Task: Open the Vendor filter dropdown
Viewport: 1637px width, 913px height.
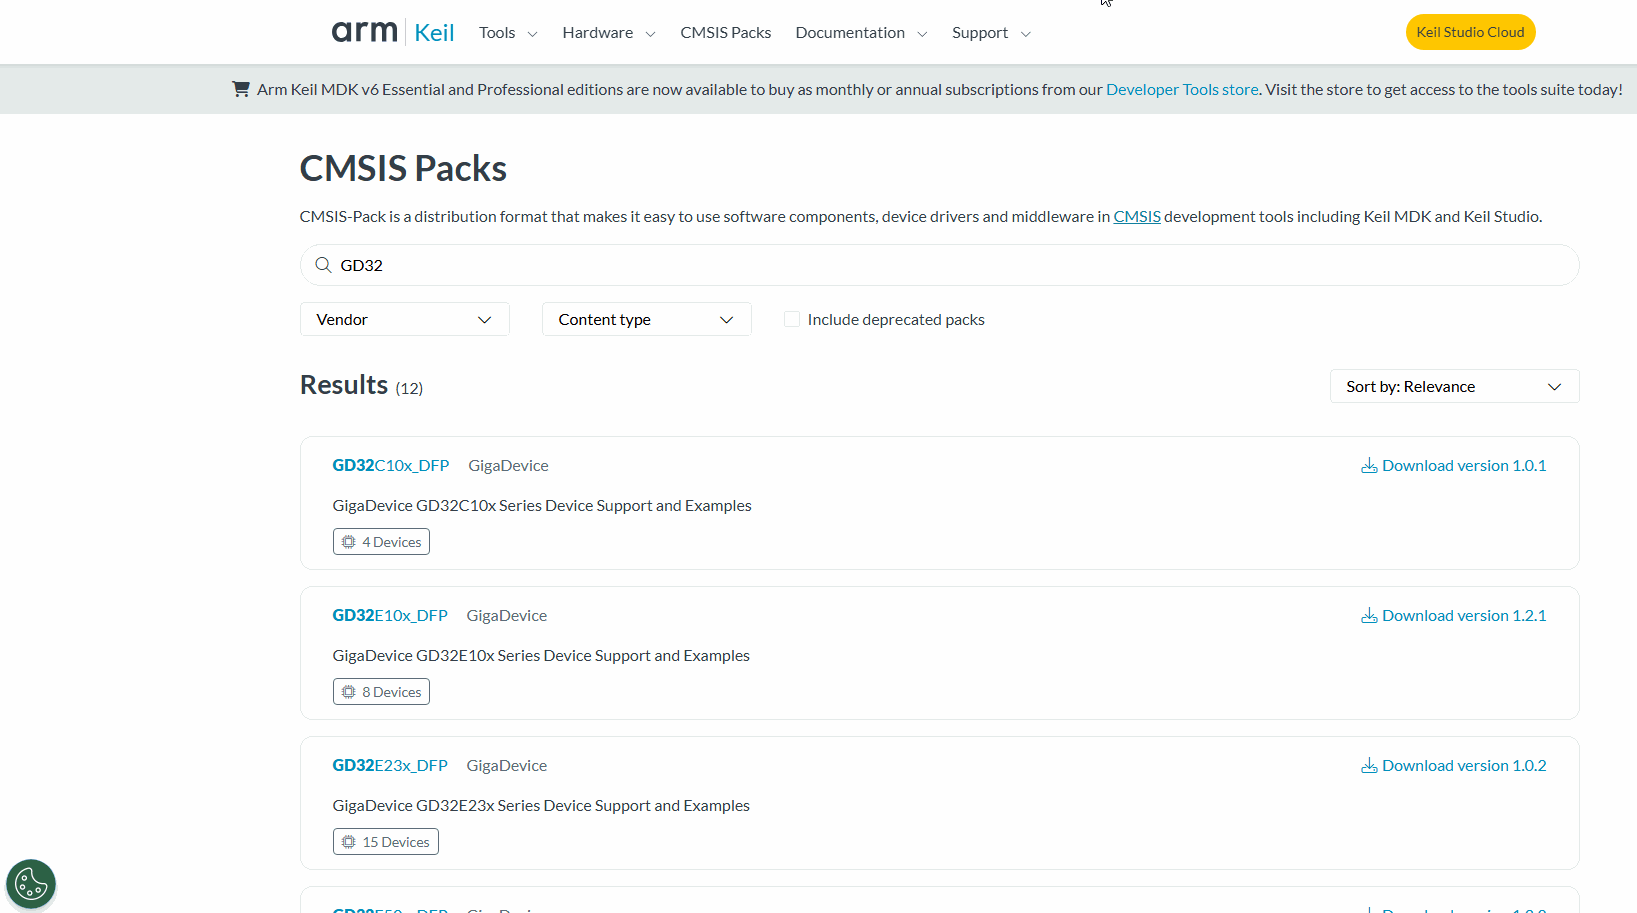Action: click(405, 319)
